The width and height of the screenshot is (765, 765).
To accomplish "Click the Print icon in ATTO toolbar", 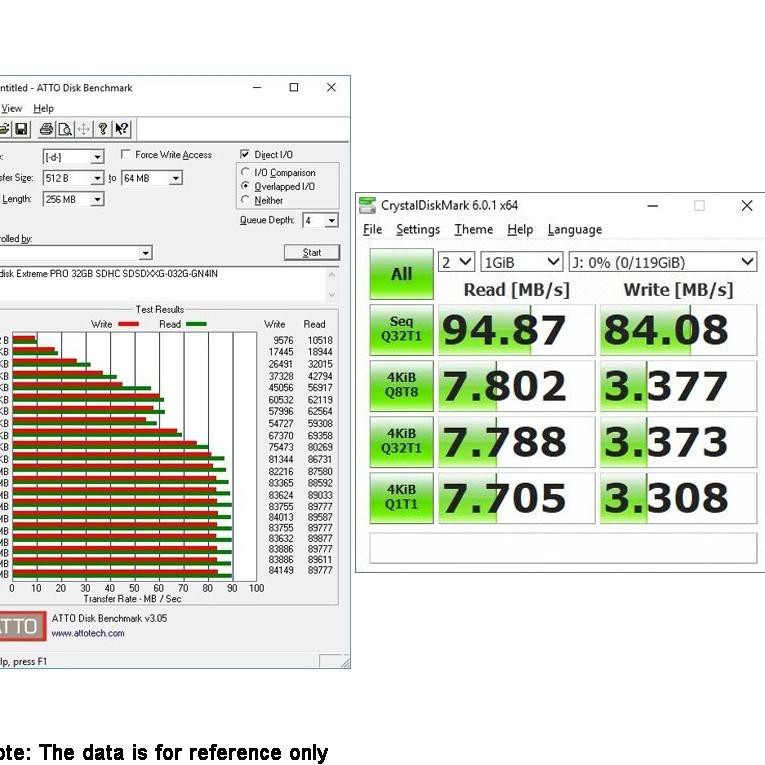I will coord(46,129).
